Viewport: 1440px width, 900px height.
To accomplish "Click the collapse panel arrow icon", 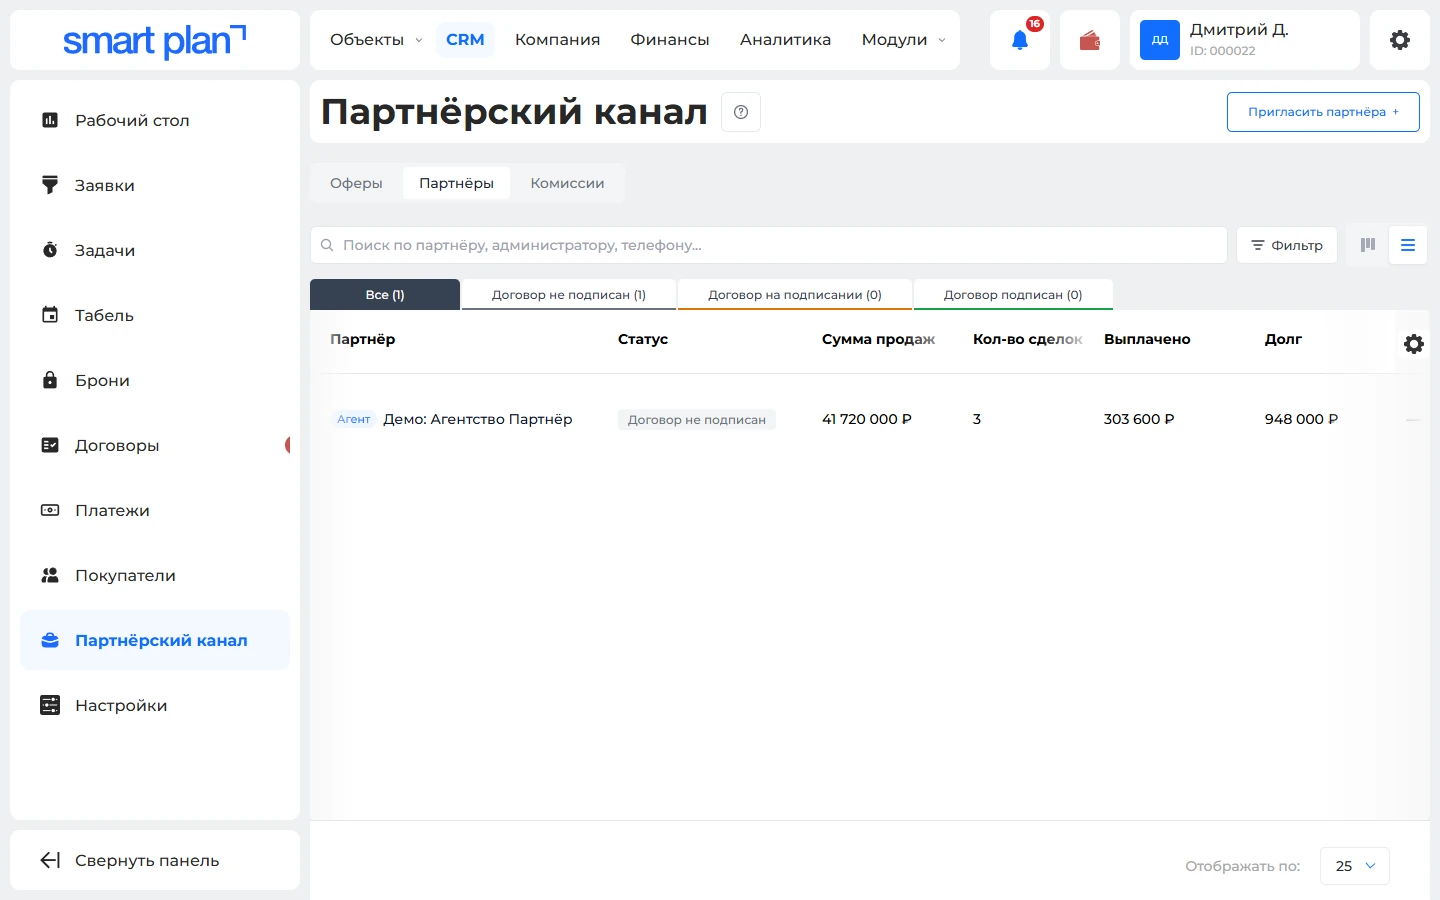I will (x=50, y=860).
